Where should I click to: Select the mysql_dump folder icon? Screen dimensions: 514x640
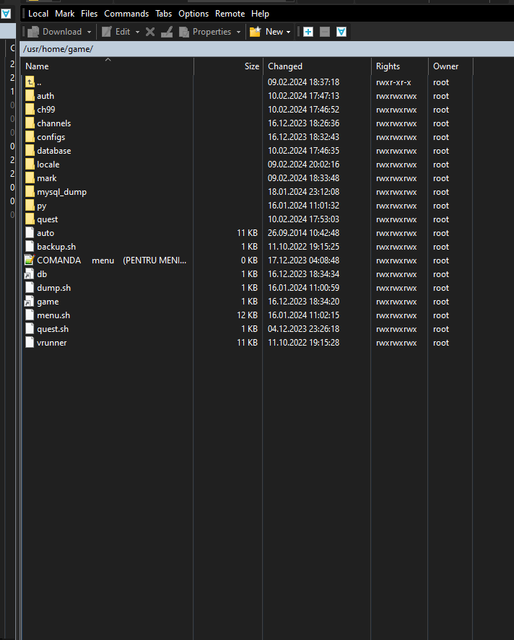[x=30, y=192]
